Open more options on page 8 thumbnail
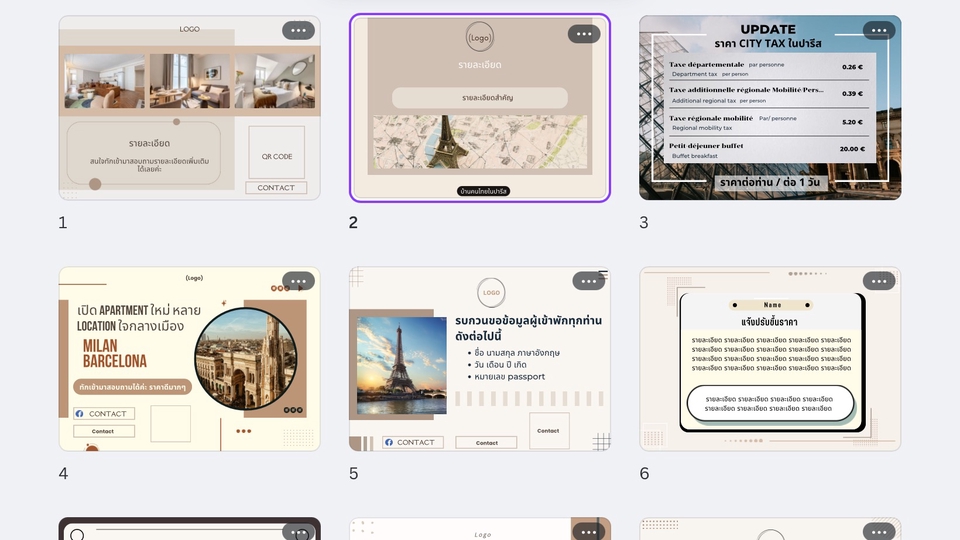The height and width of the screenshot is (540, 960). click(588, 532)
